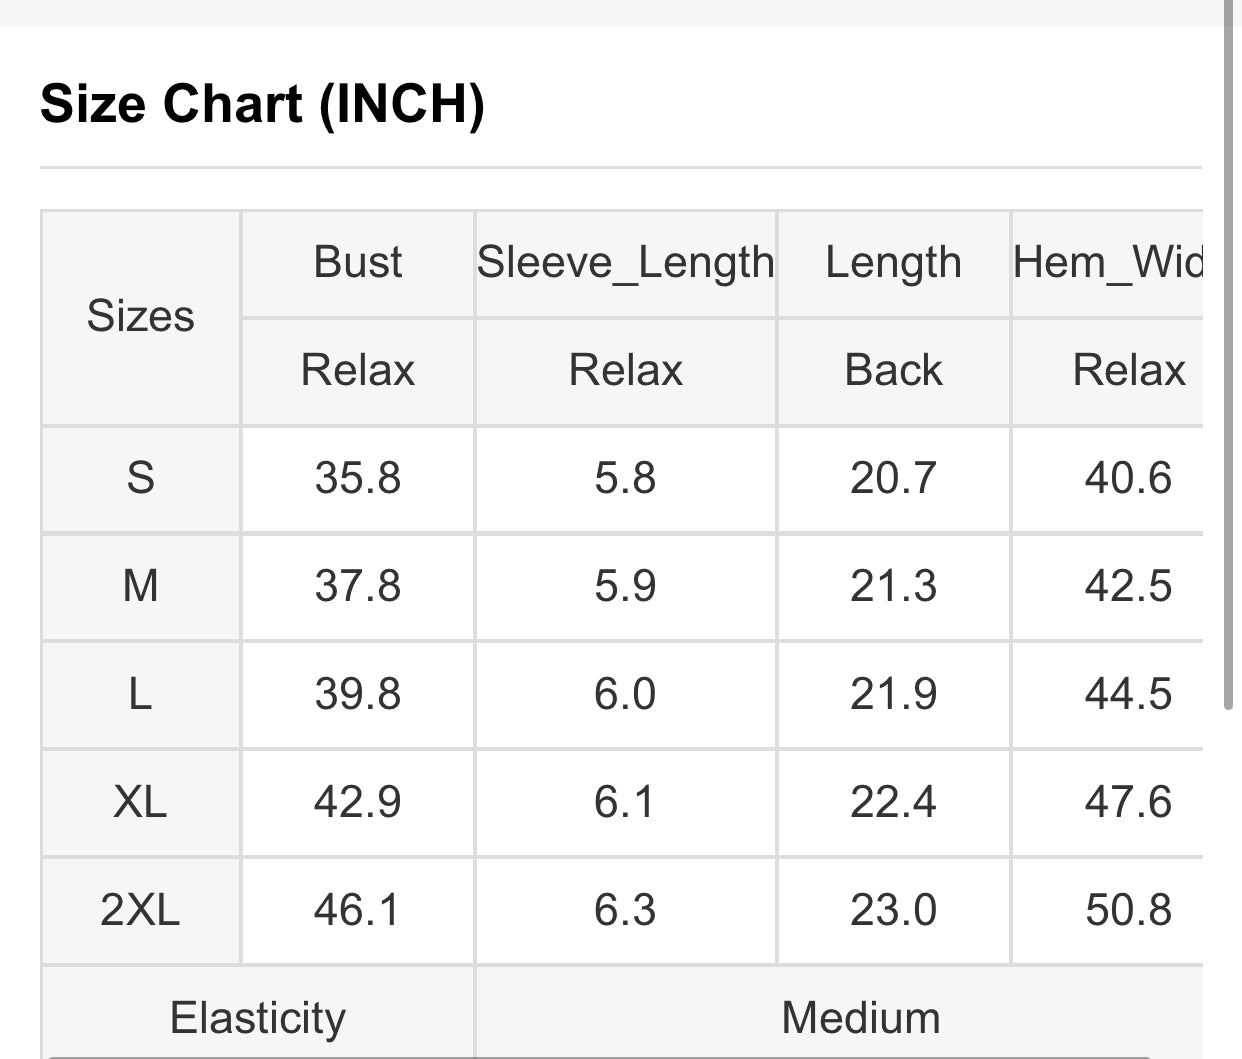Click the Length column header

click(893, 263)
